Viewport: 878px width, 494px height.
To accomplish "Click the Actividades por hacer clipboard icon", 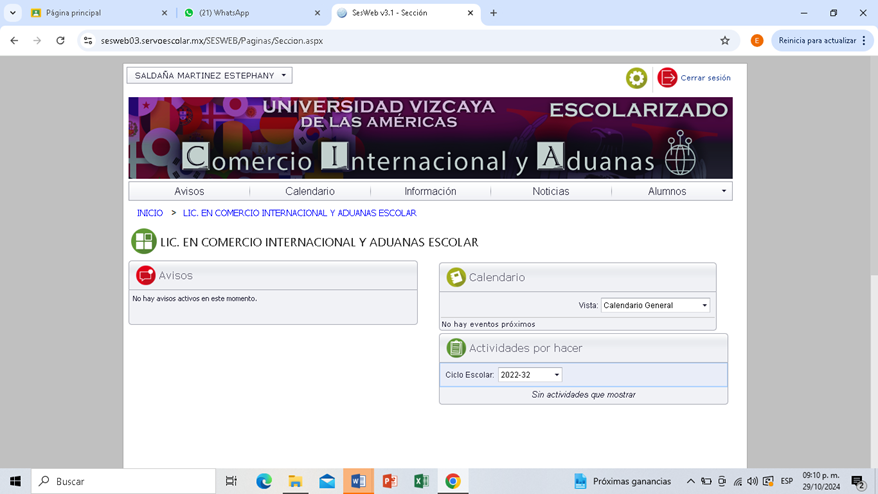I will pyautogui.click(x=456, y=348).
